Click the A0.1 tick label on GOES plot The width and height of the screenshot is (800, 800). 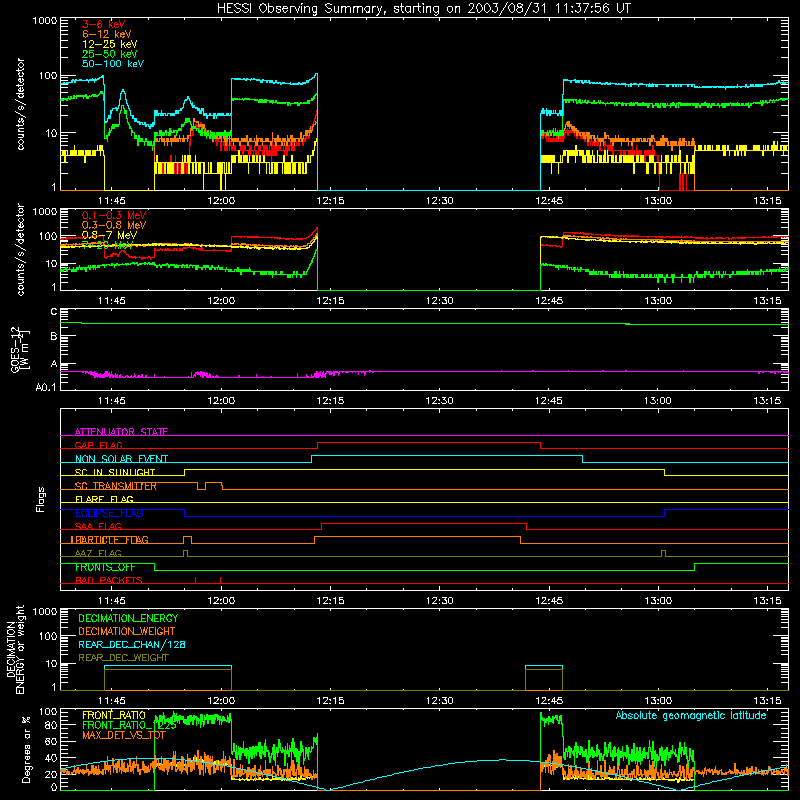(x=46, y=387)
